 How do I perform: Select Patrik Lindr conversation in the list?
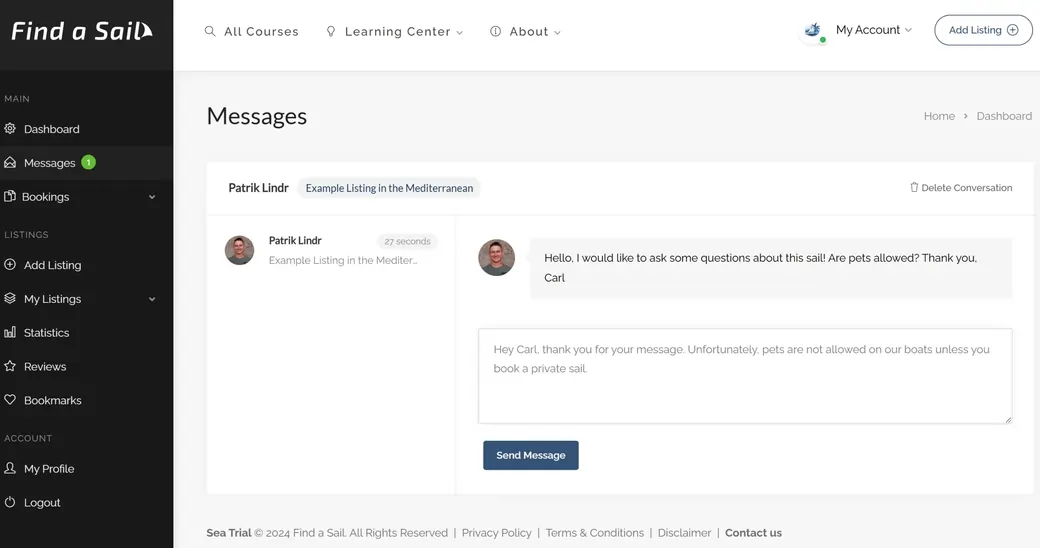point(330,250)
